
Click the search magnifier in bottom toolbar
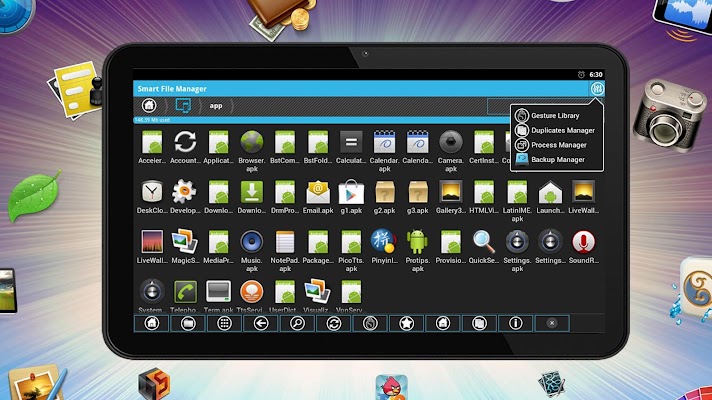coord(297,323)
